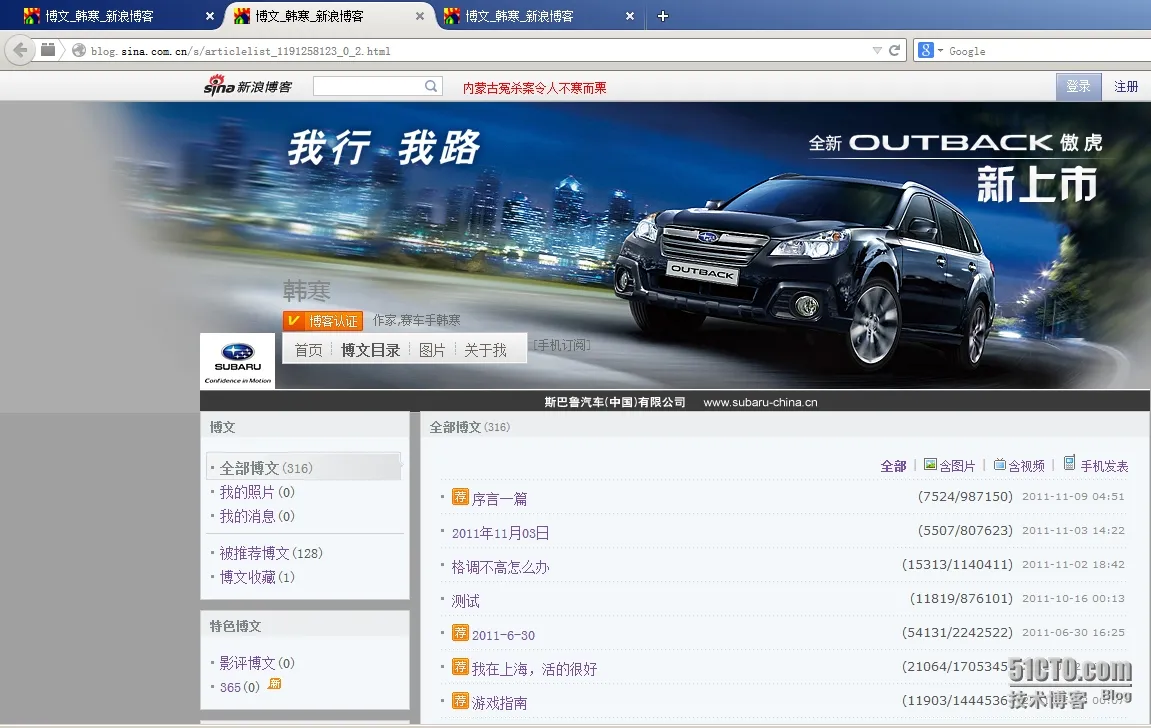Open the post 我在上海，活的很好

click(x=534, y=669)
